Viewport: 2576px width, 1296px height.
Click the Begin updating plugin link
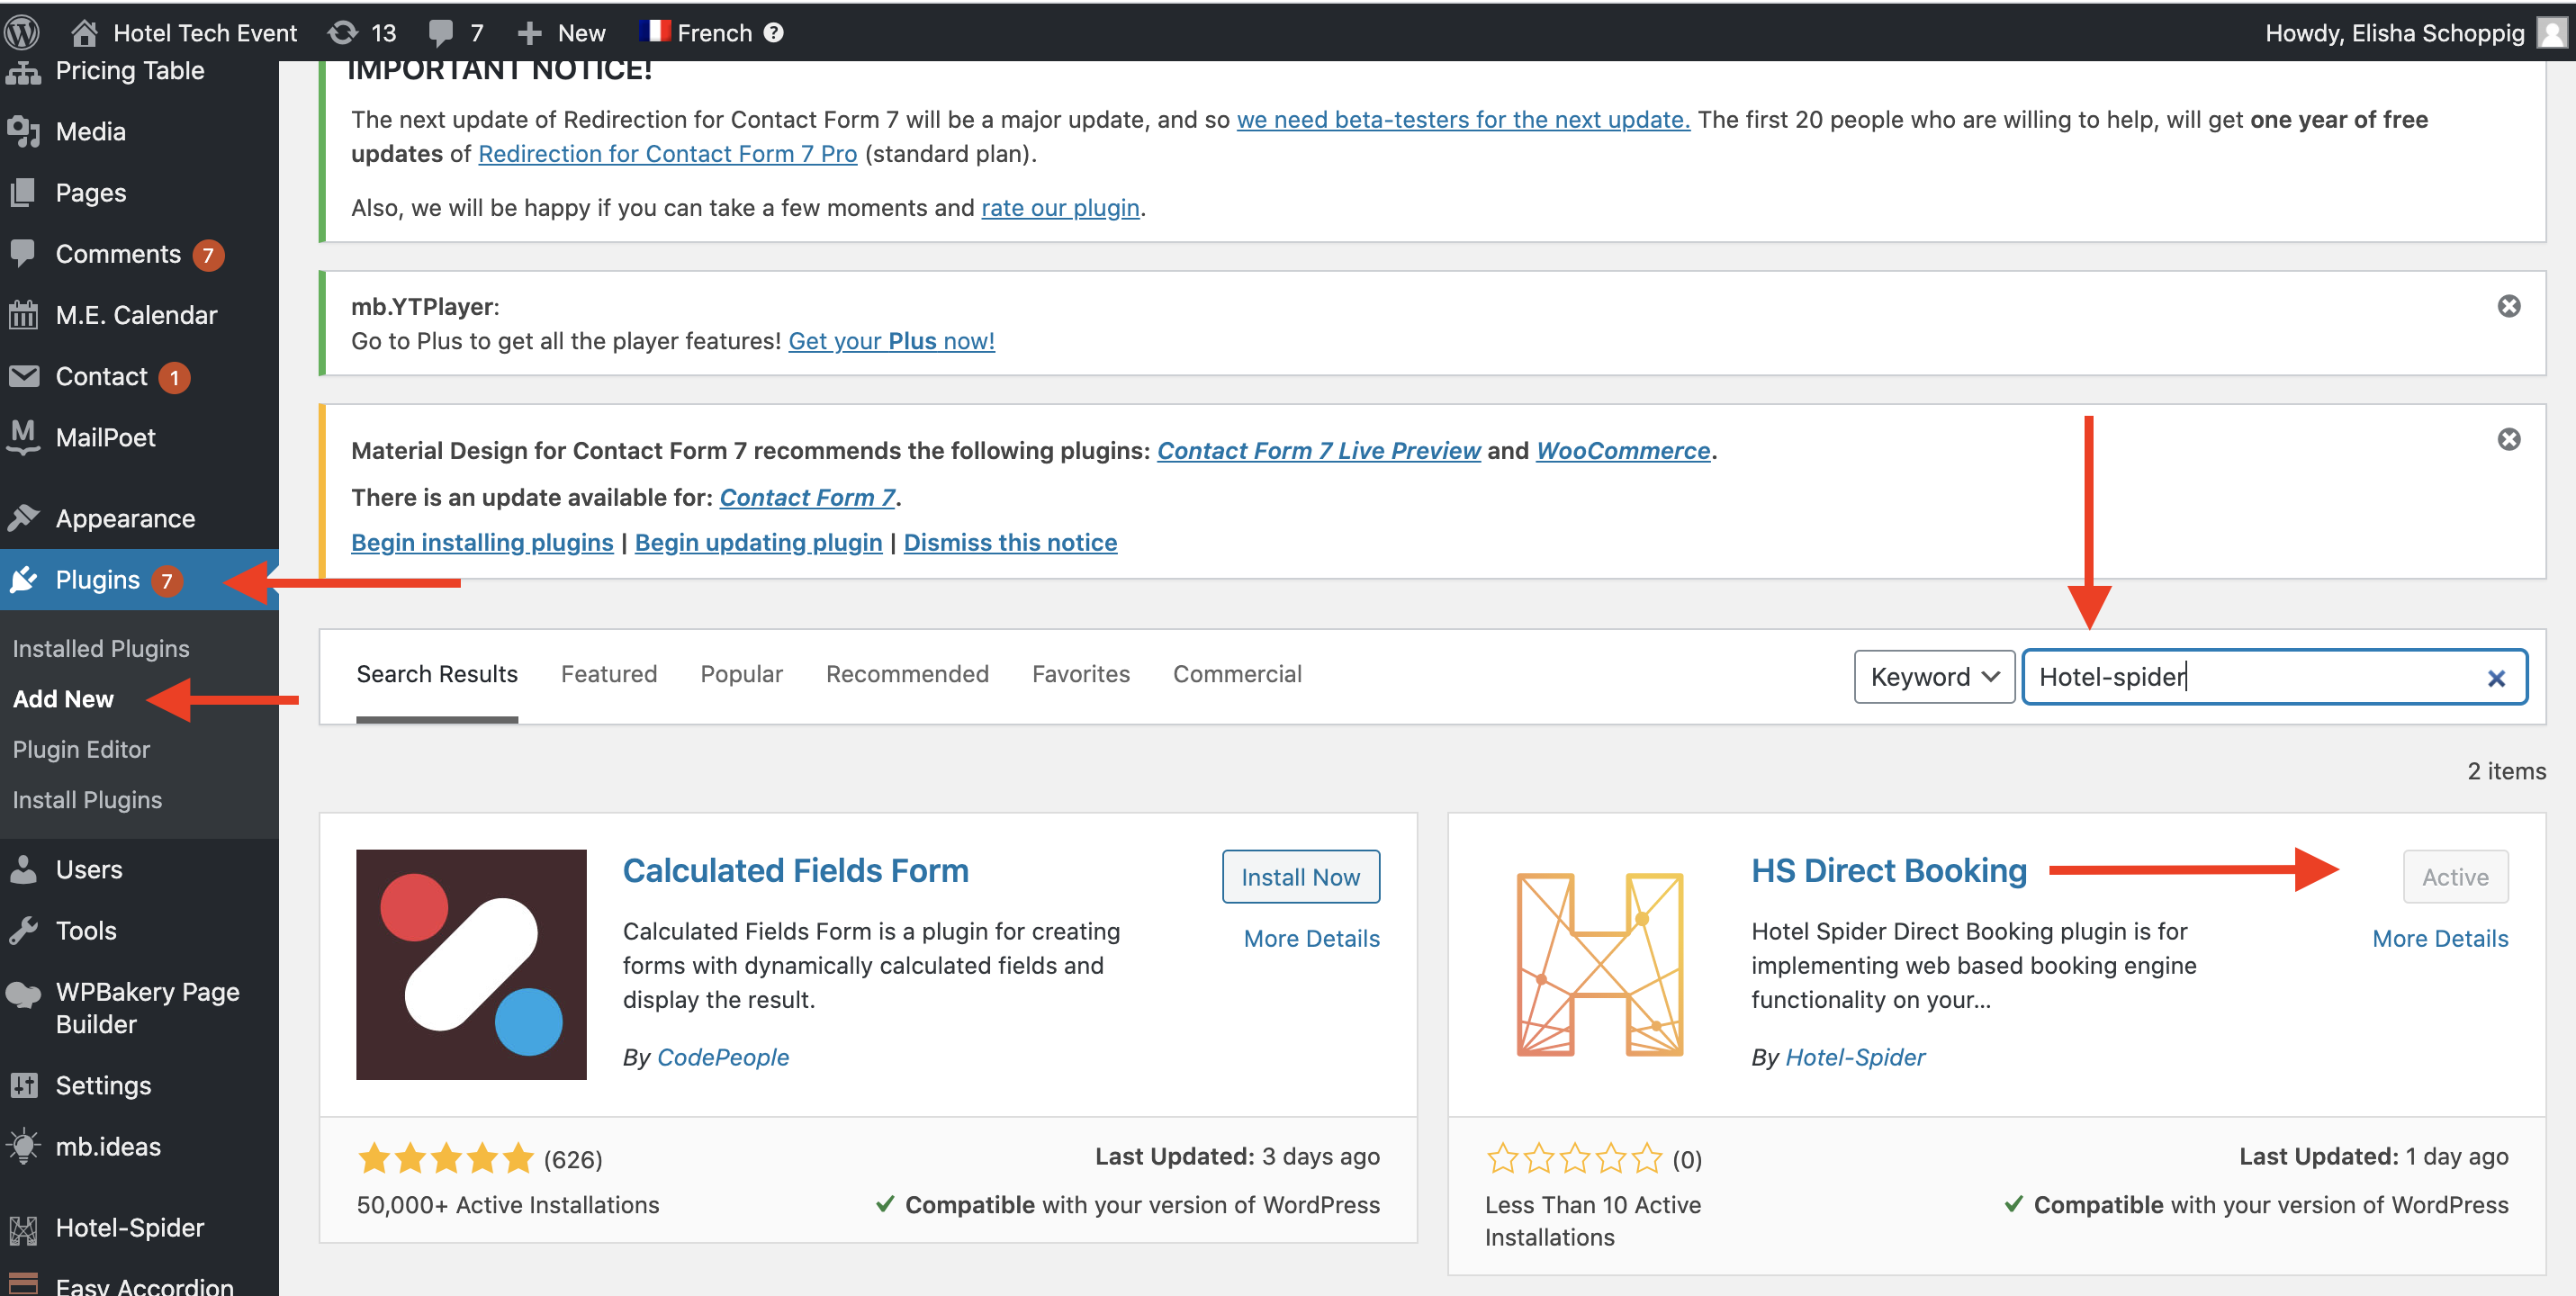758,542
